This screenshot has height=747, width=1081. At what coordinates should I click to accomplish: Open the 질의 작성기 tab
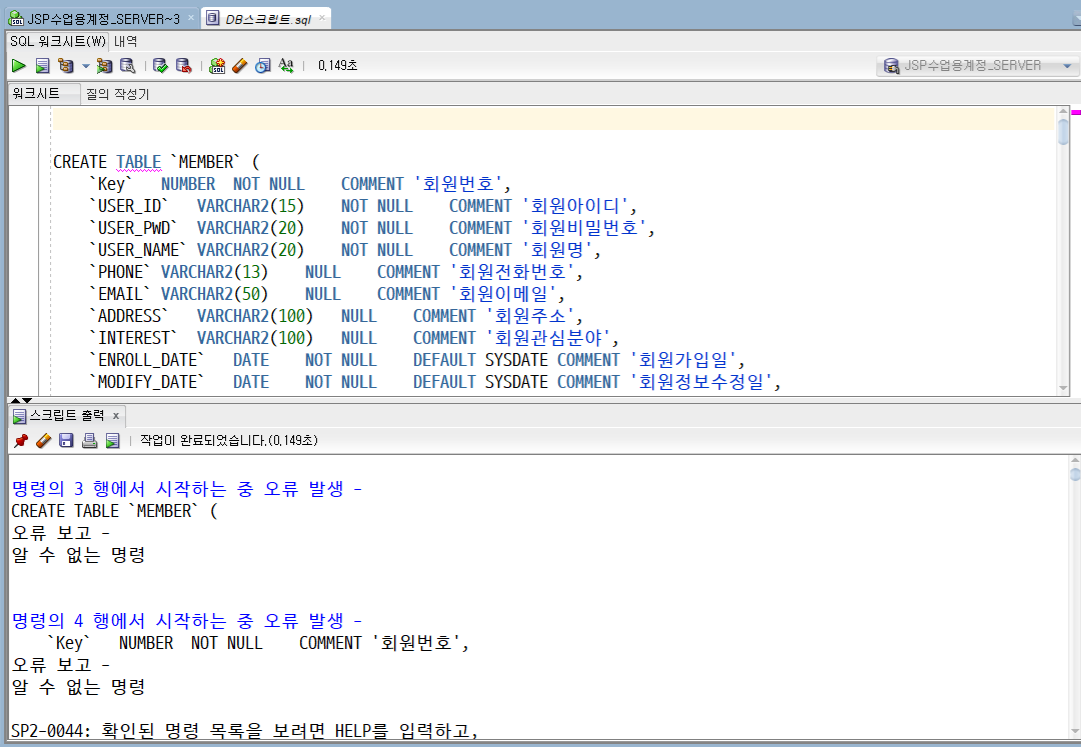click(x=117, y=94)
